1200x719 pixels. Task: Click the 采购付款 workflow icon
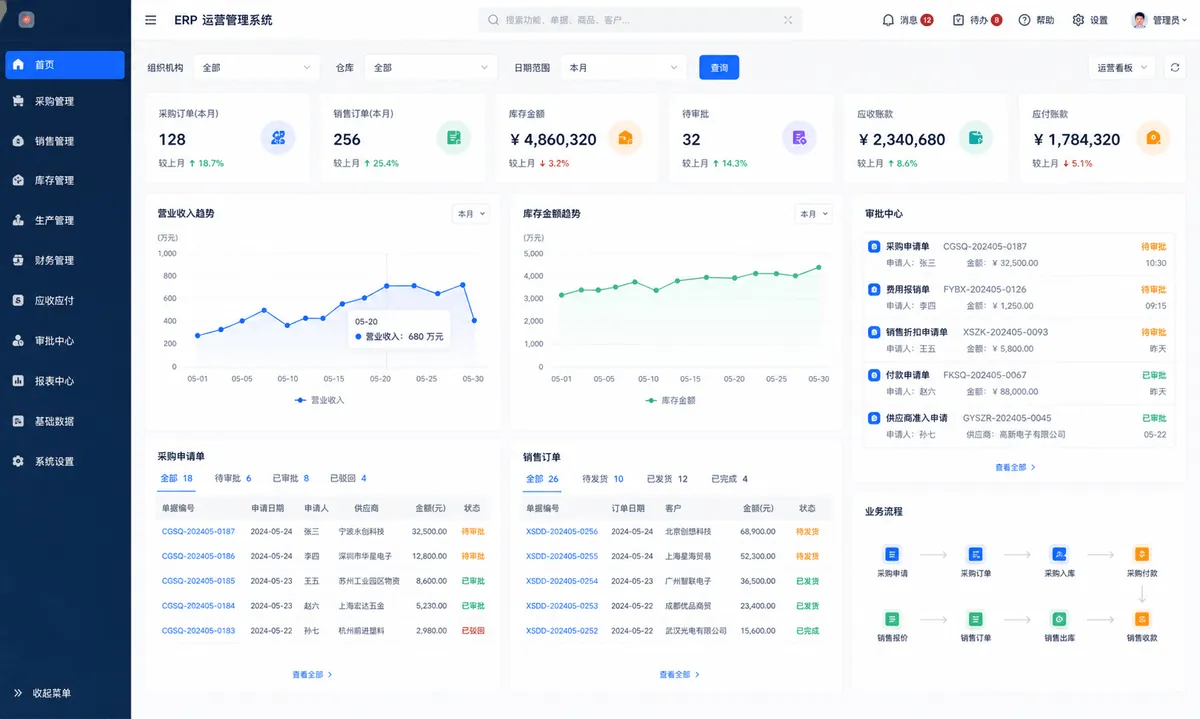(x=1142, y=554)
